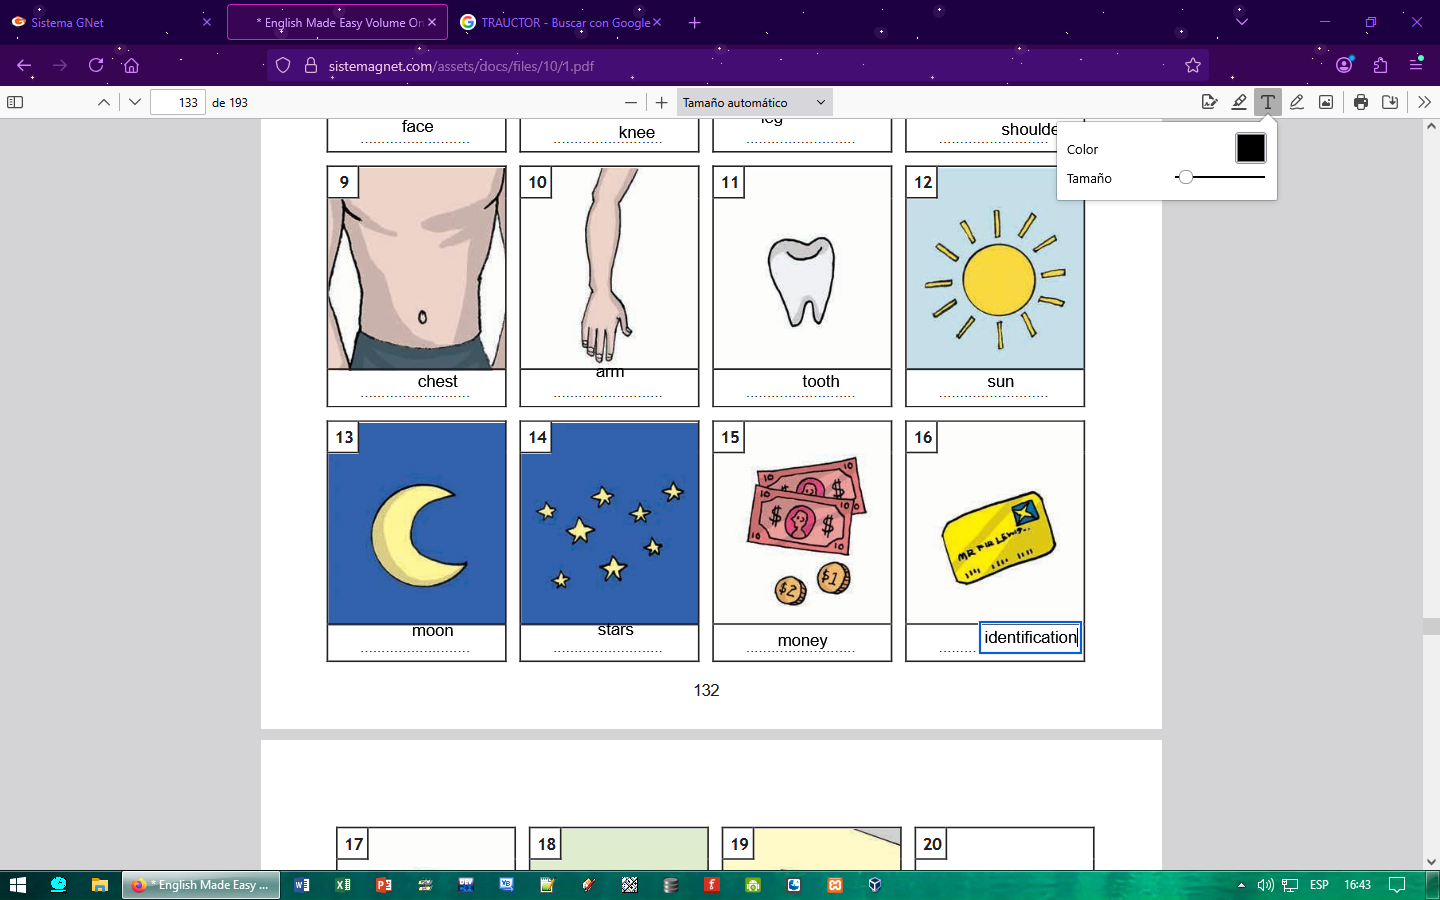The image size is (1440, 900).
Task: Open the list all tabs dropdown
Action: click(x=1242, y=22)
